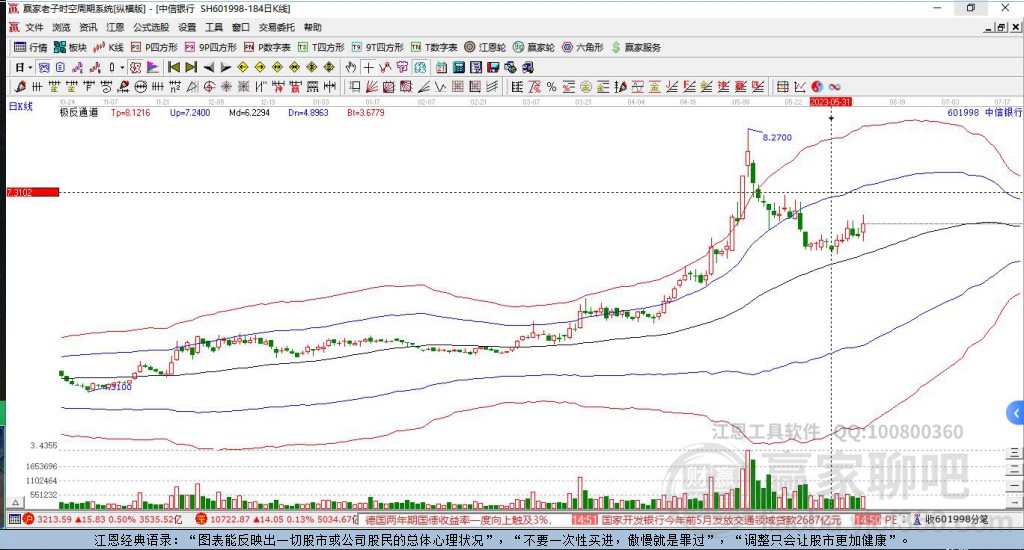Click the up arrow at bottom-left of volume panel
The height and width of the screenshot is (550, 1024).
[x=16, y=502]
